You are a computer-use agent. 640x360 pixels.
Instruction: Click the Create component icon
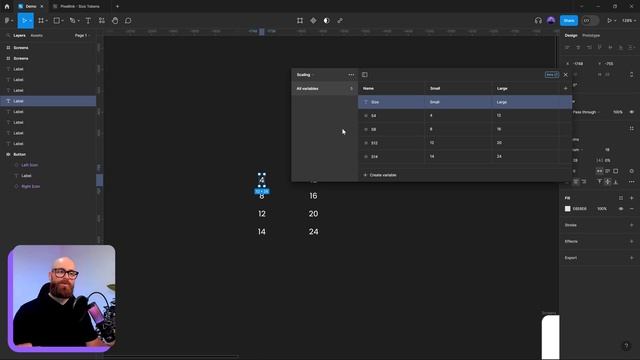pyautogui.click(x=313, y=20)
